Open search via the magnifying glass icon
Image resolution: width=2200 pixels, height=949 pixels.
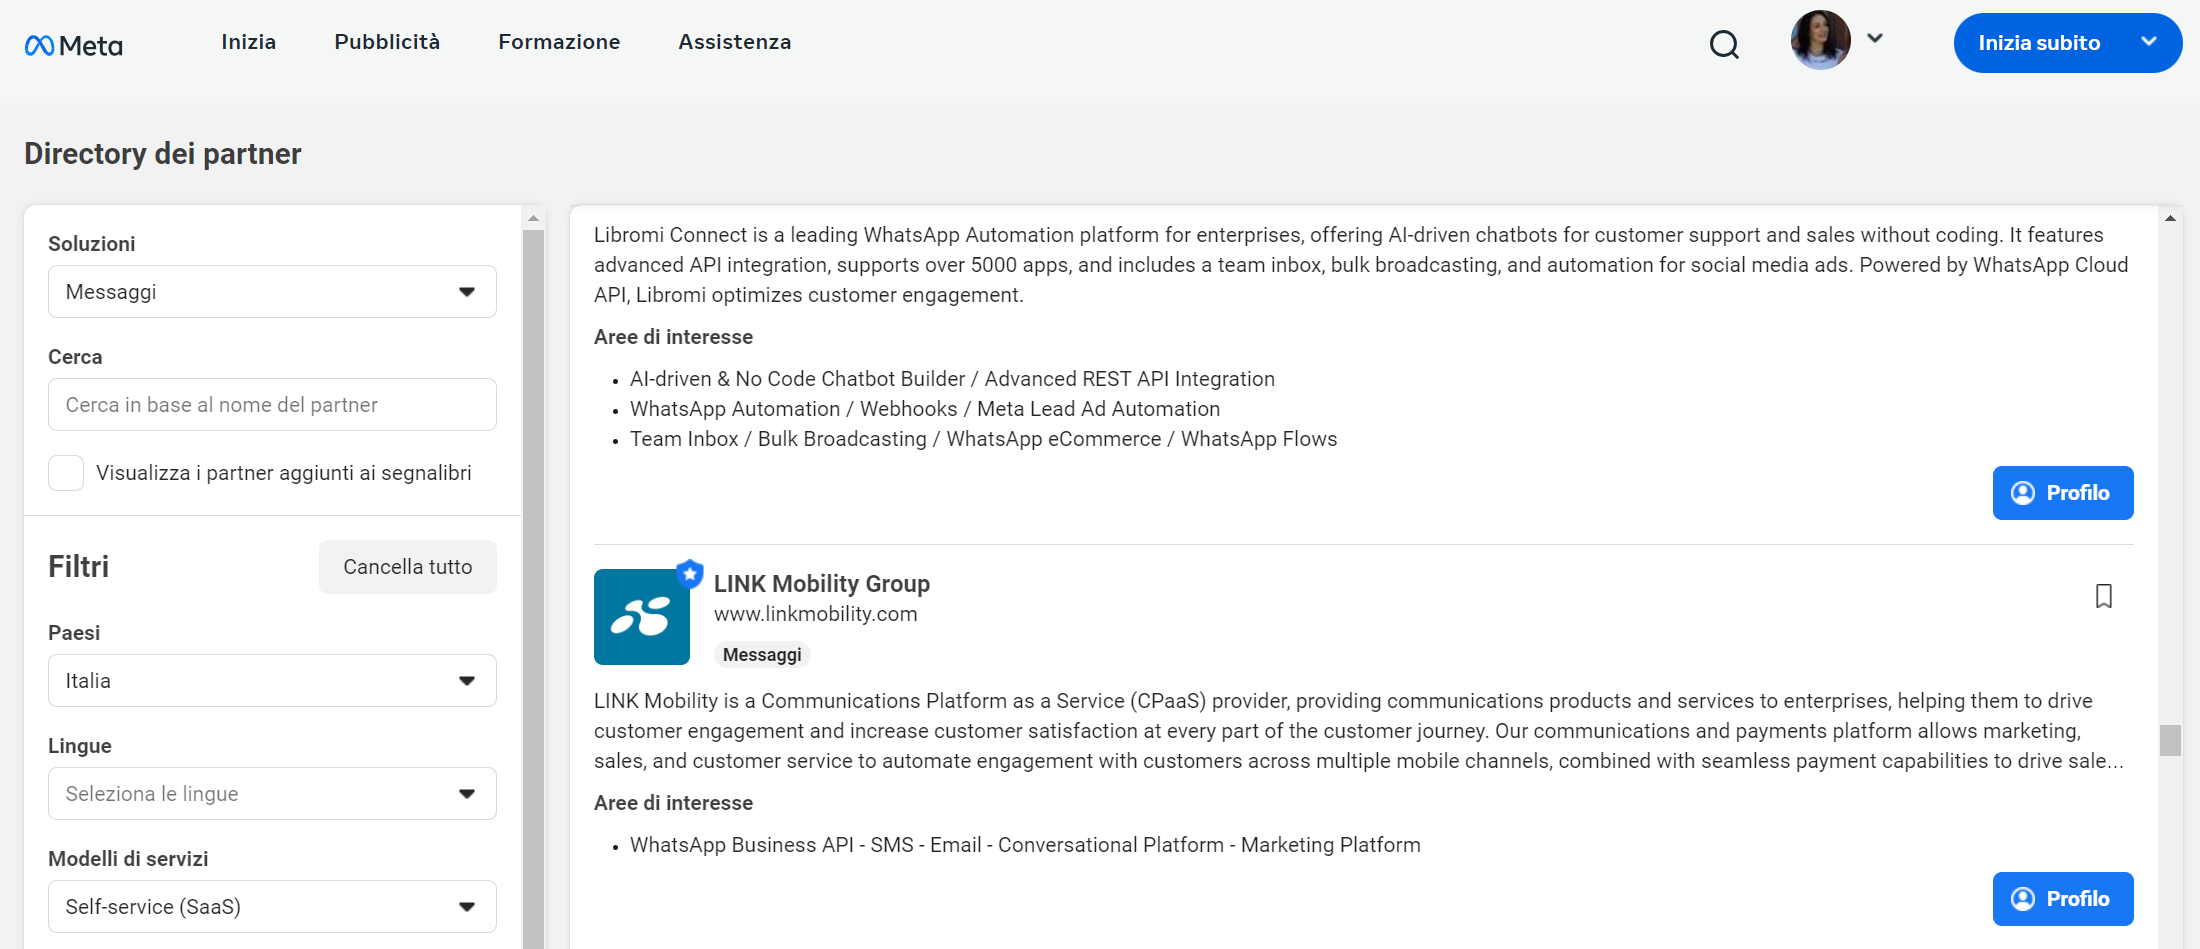coord(1724,44)
